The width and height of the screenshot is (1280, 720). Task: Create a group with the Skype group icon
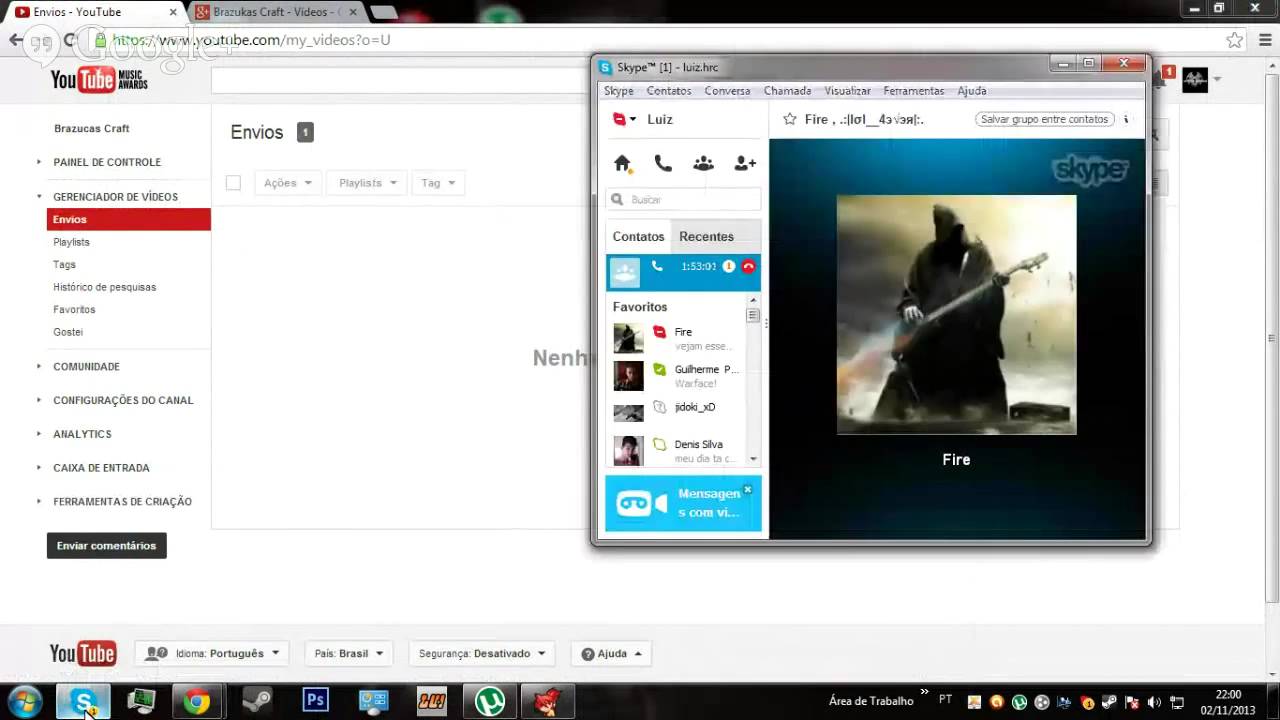[704, 163]
